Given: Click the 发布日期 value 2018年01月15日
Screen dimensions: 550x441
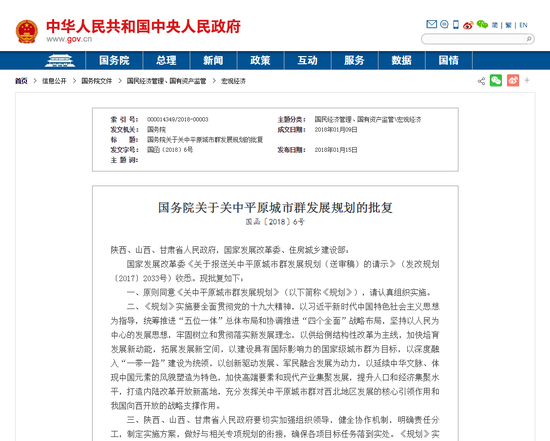Looking at the screenshot, I should click(x=336, y=150).
